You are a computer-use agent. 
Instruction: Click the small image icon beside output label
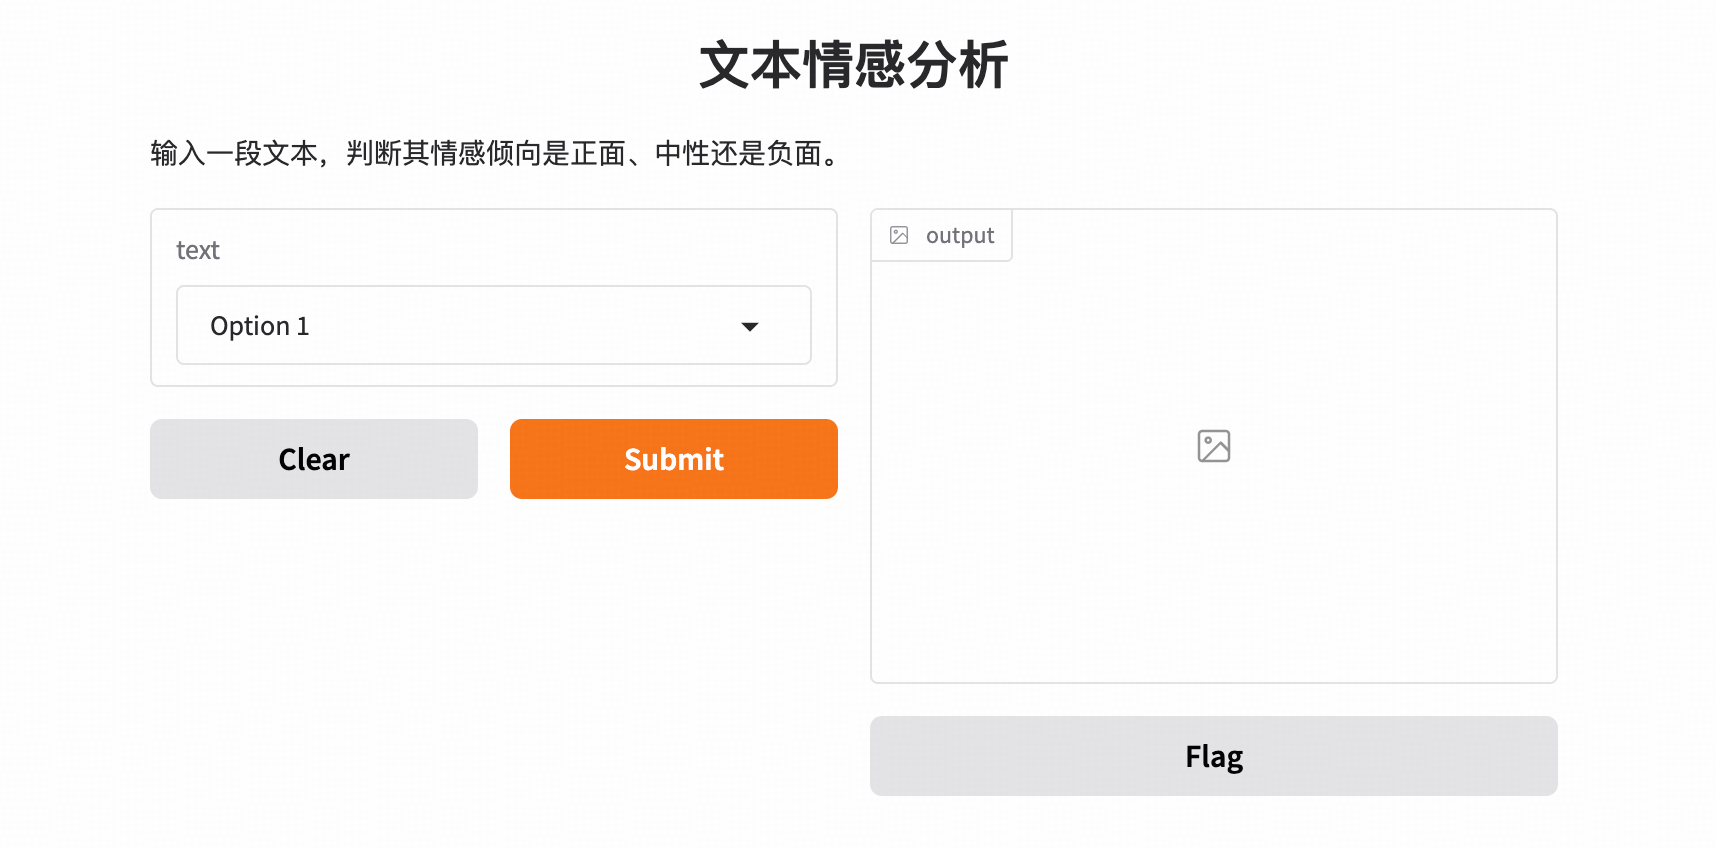click(899, 235)
